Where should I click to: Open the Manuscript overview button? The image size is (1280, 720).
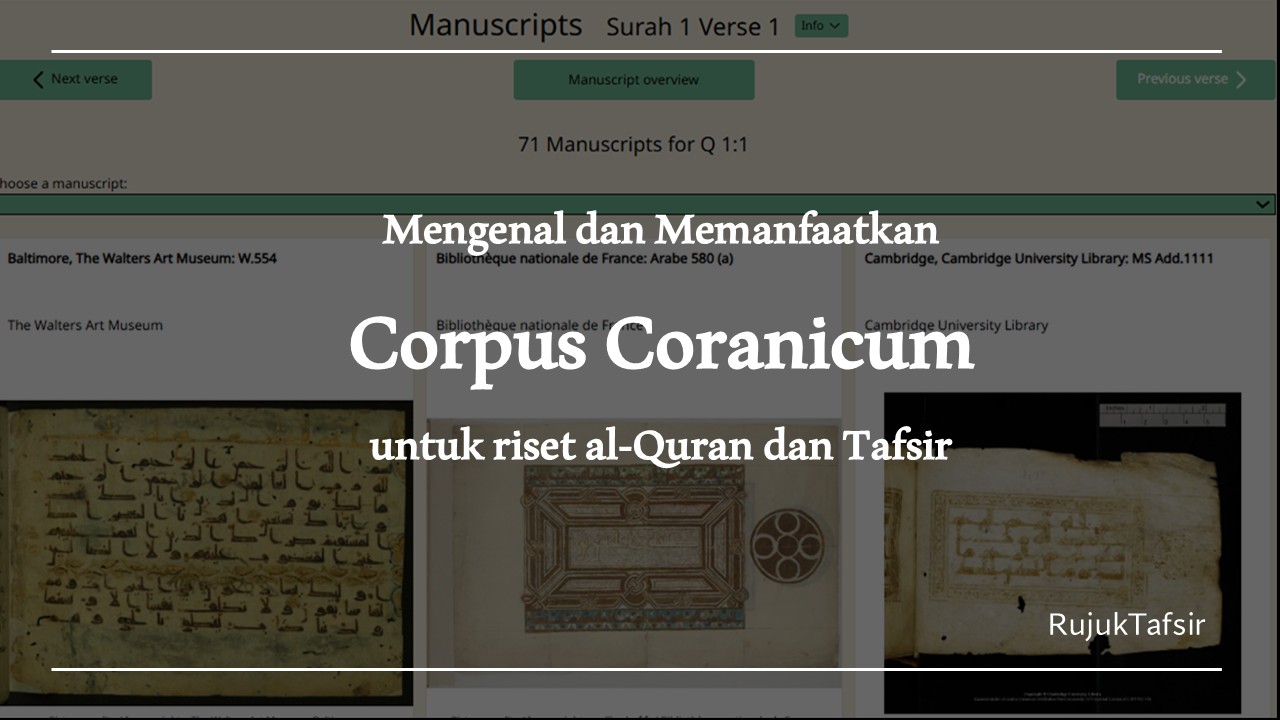point(634,80)
